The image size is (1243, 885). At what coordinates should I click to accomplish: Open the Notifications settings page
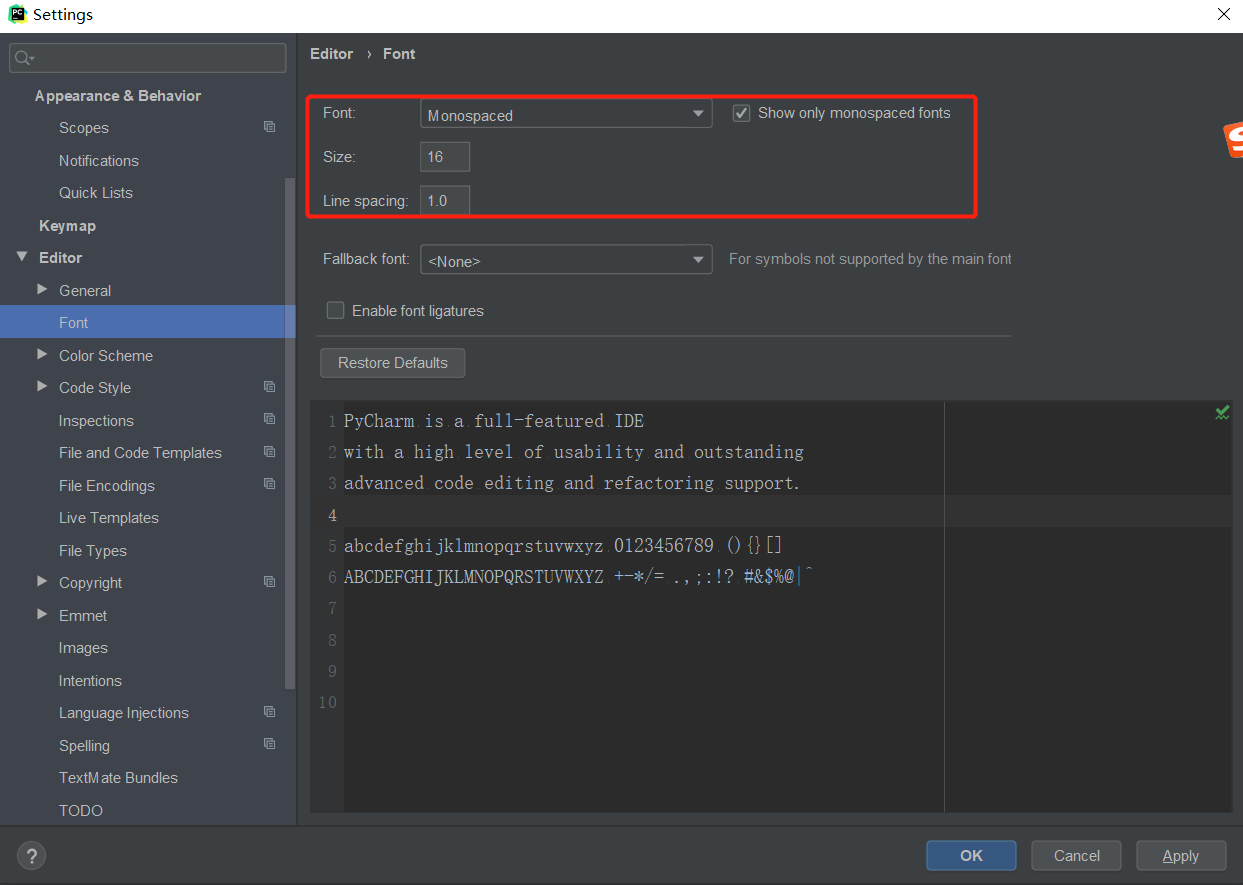pos(99,161)
